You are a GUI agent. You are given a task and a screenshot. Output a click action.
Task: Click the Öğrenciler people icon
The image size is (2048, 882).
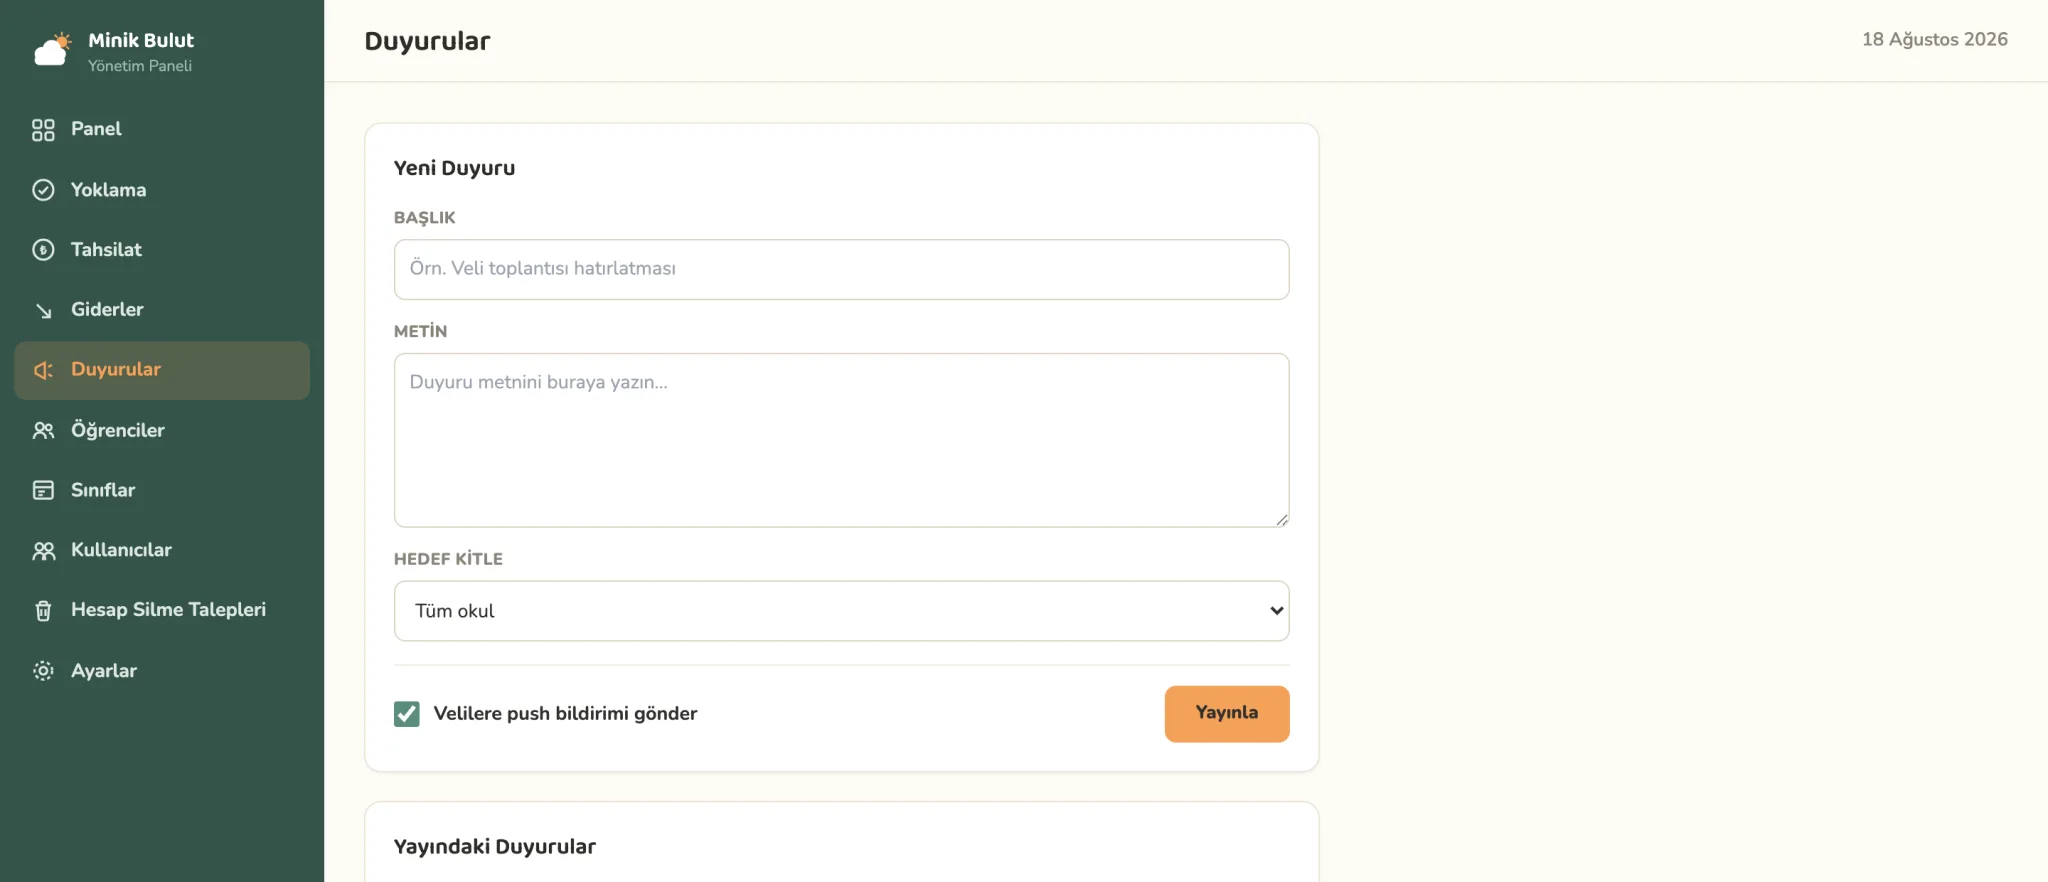(43, 430)
